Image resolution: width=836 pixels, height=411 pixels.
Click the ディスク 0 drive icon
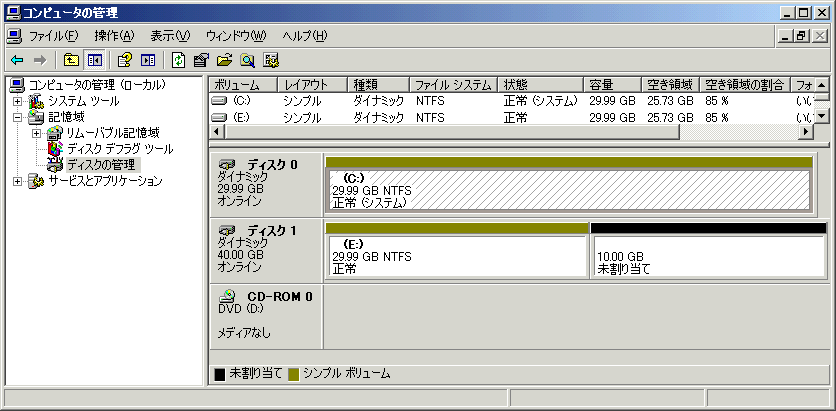tap(228, 165)
